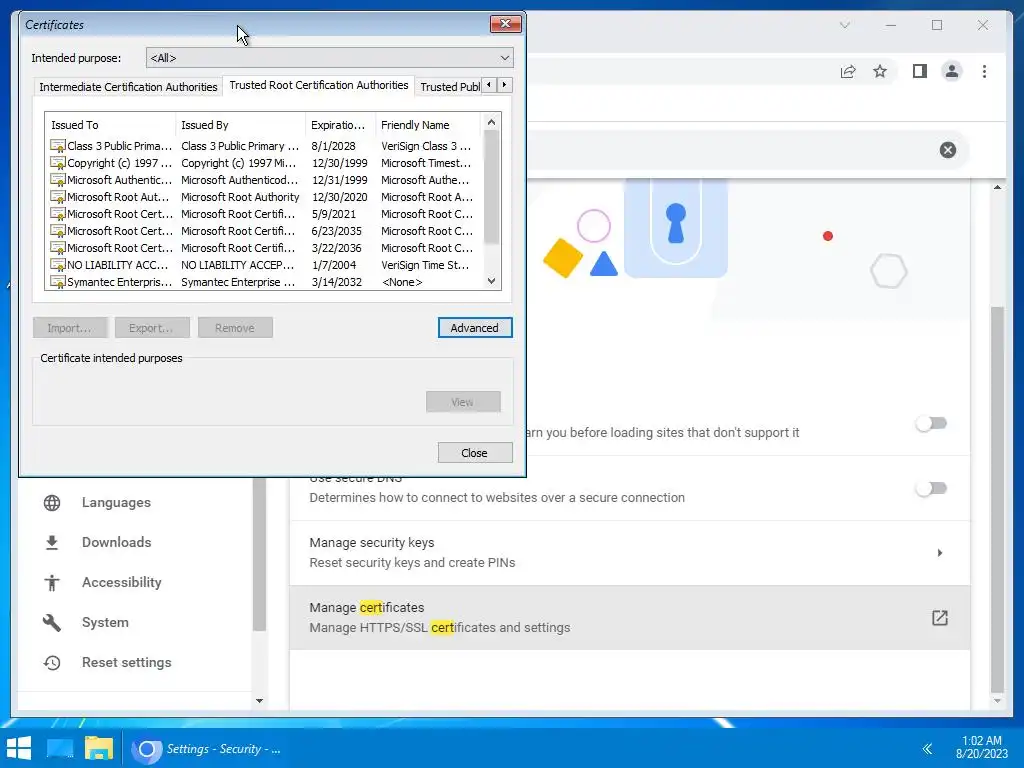Click the taskbar clock showing 1:02 AM
This screenshot has height=768, width=1024.
[x=982, y=747]
